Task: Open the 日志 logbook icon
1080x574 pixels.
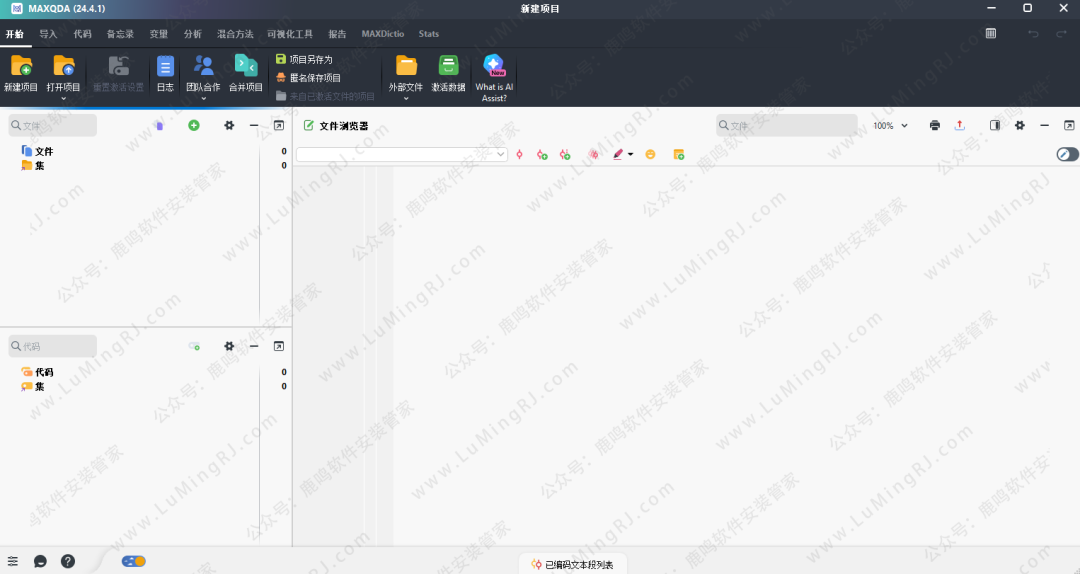Action: point(165,67)
